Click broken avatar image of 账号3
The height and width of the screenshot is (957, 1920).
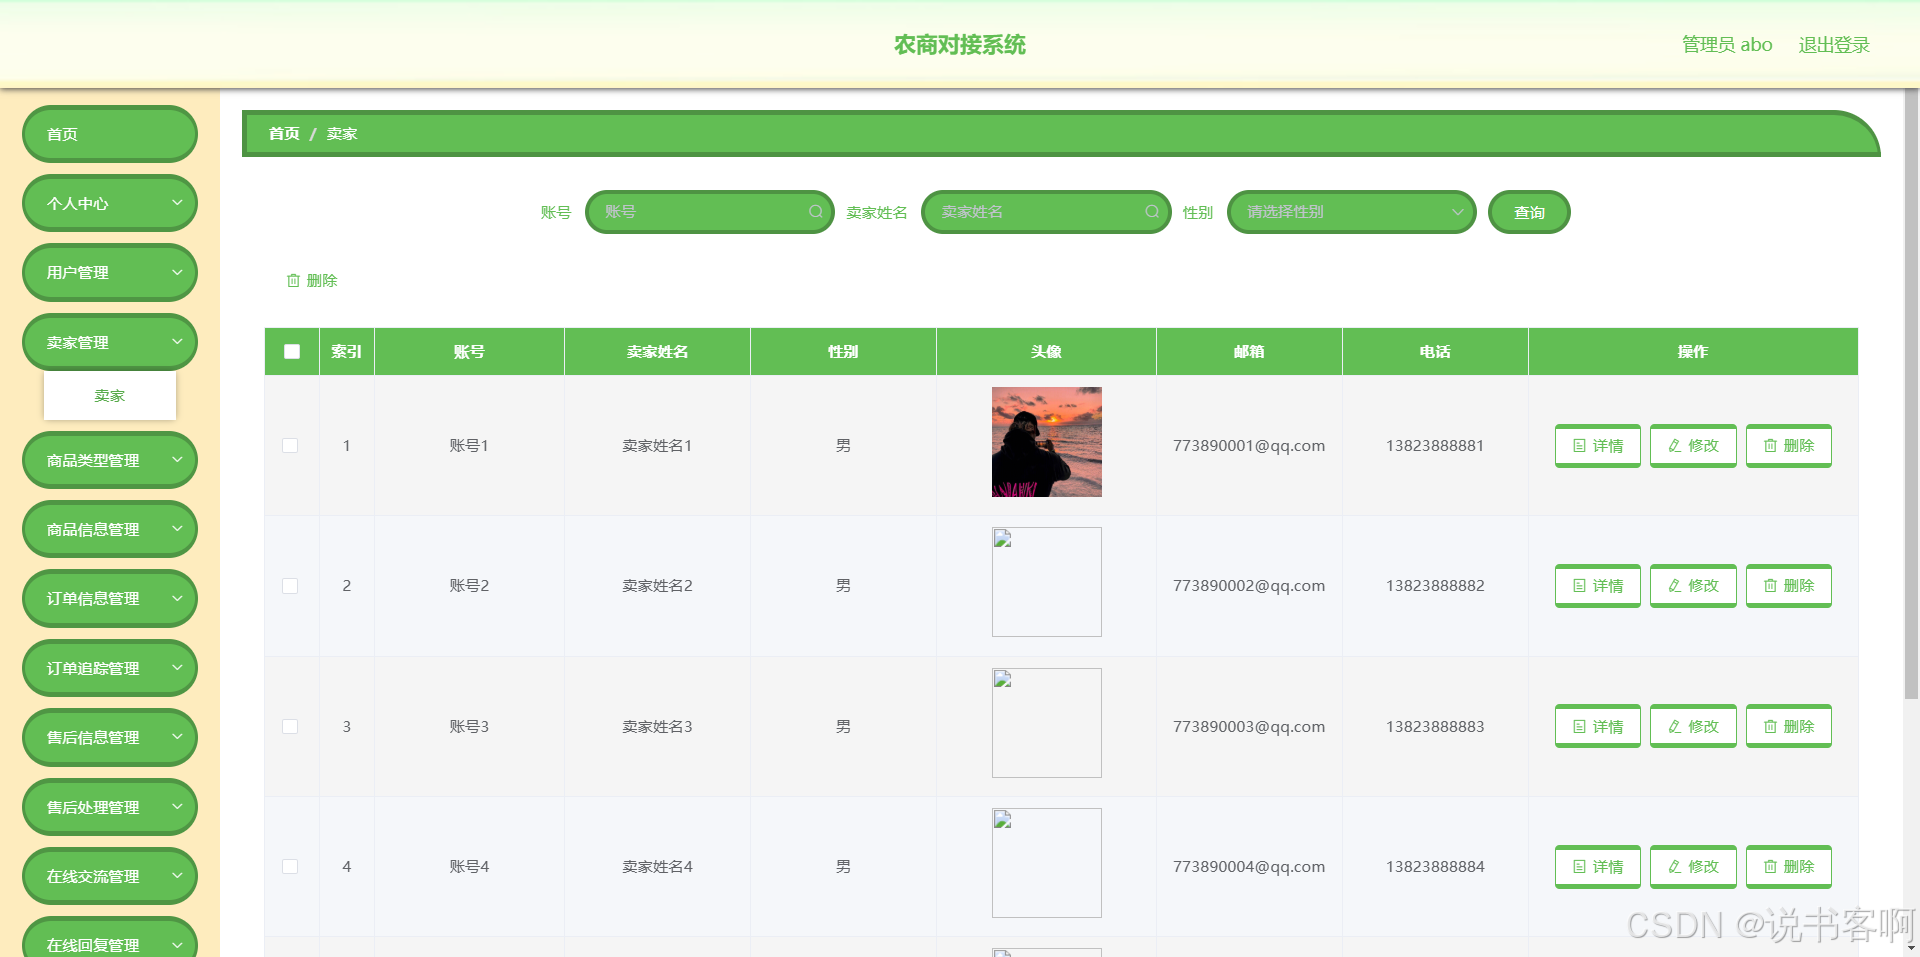(x=1047, y=723)
